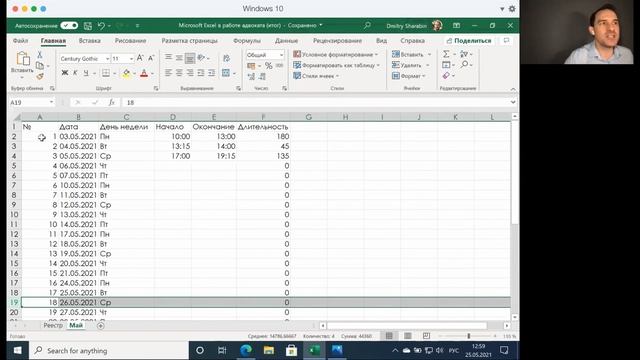Screen dimensions: 640x360
Task: Click the increase indent icon
Action: click(211, 73)
